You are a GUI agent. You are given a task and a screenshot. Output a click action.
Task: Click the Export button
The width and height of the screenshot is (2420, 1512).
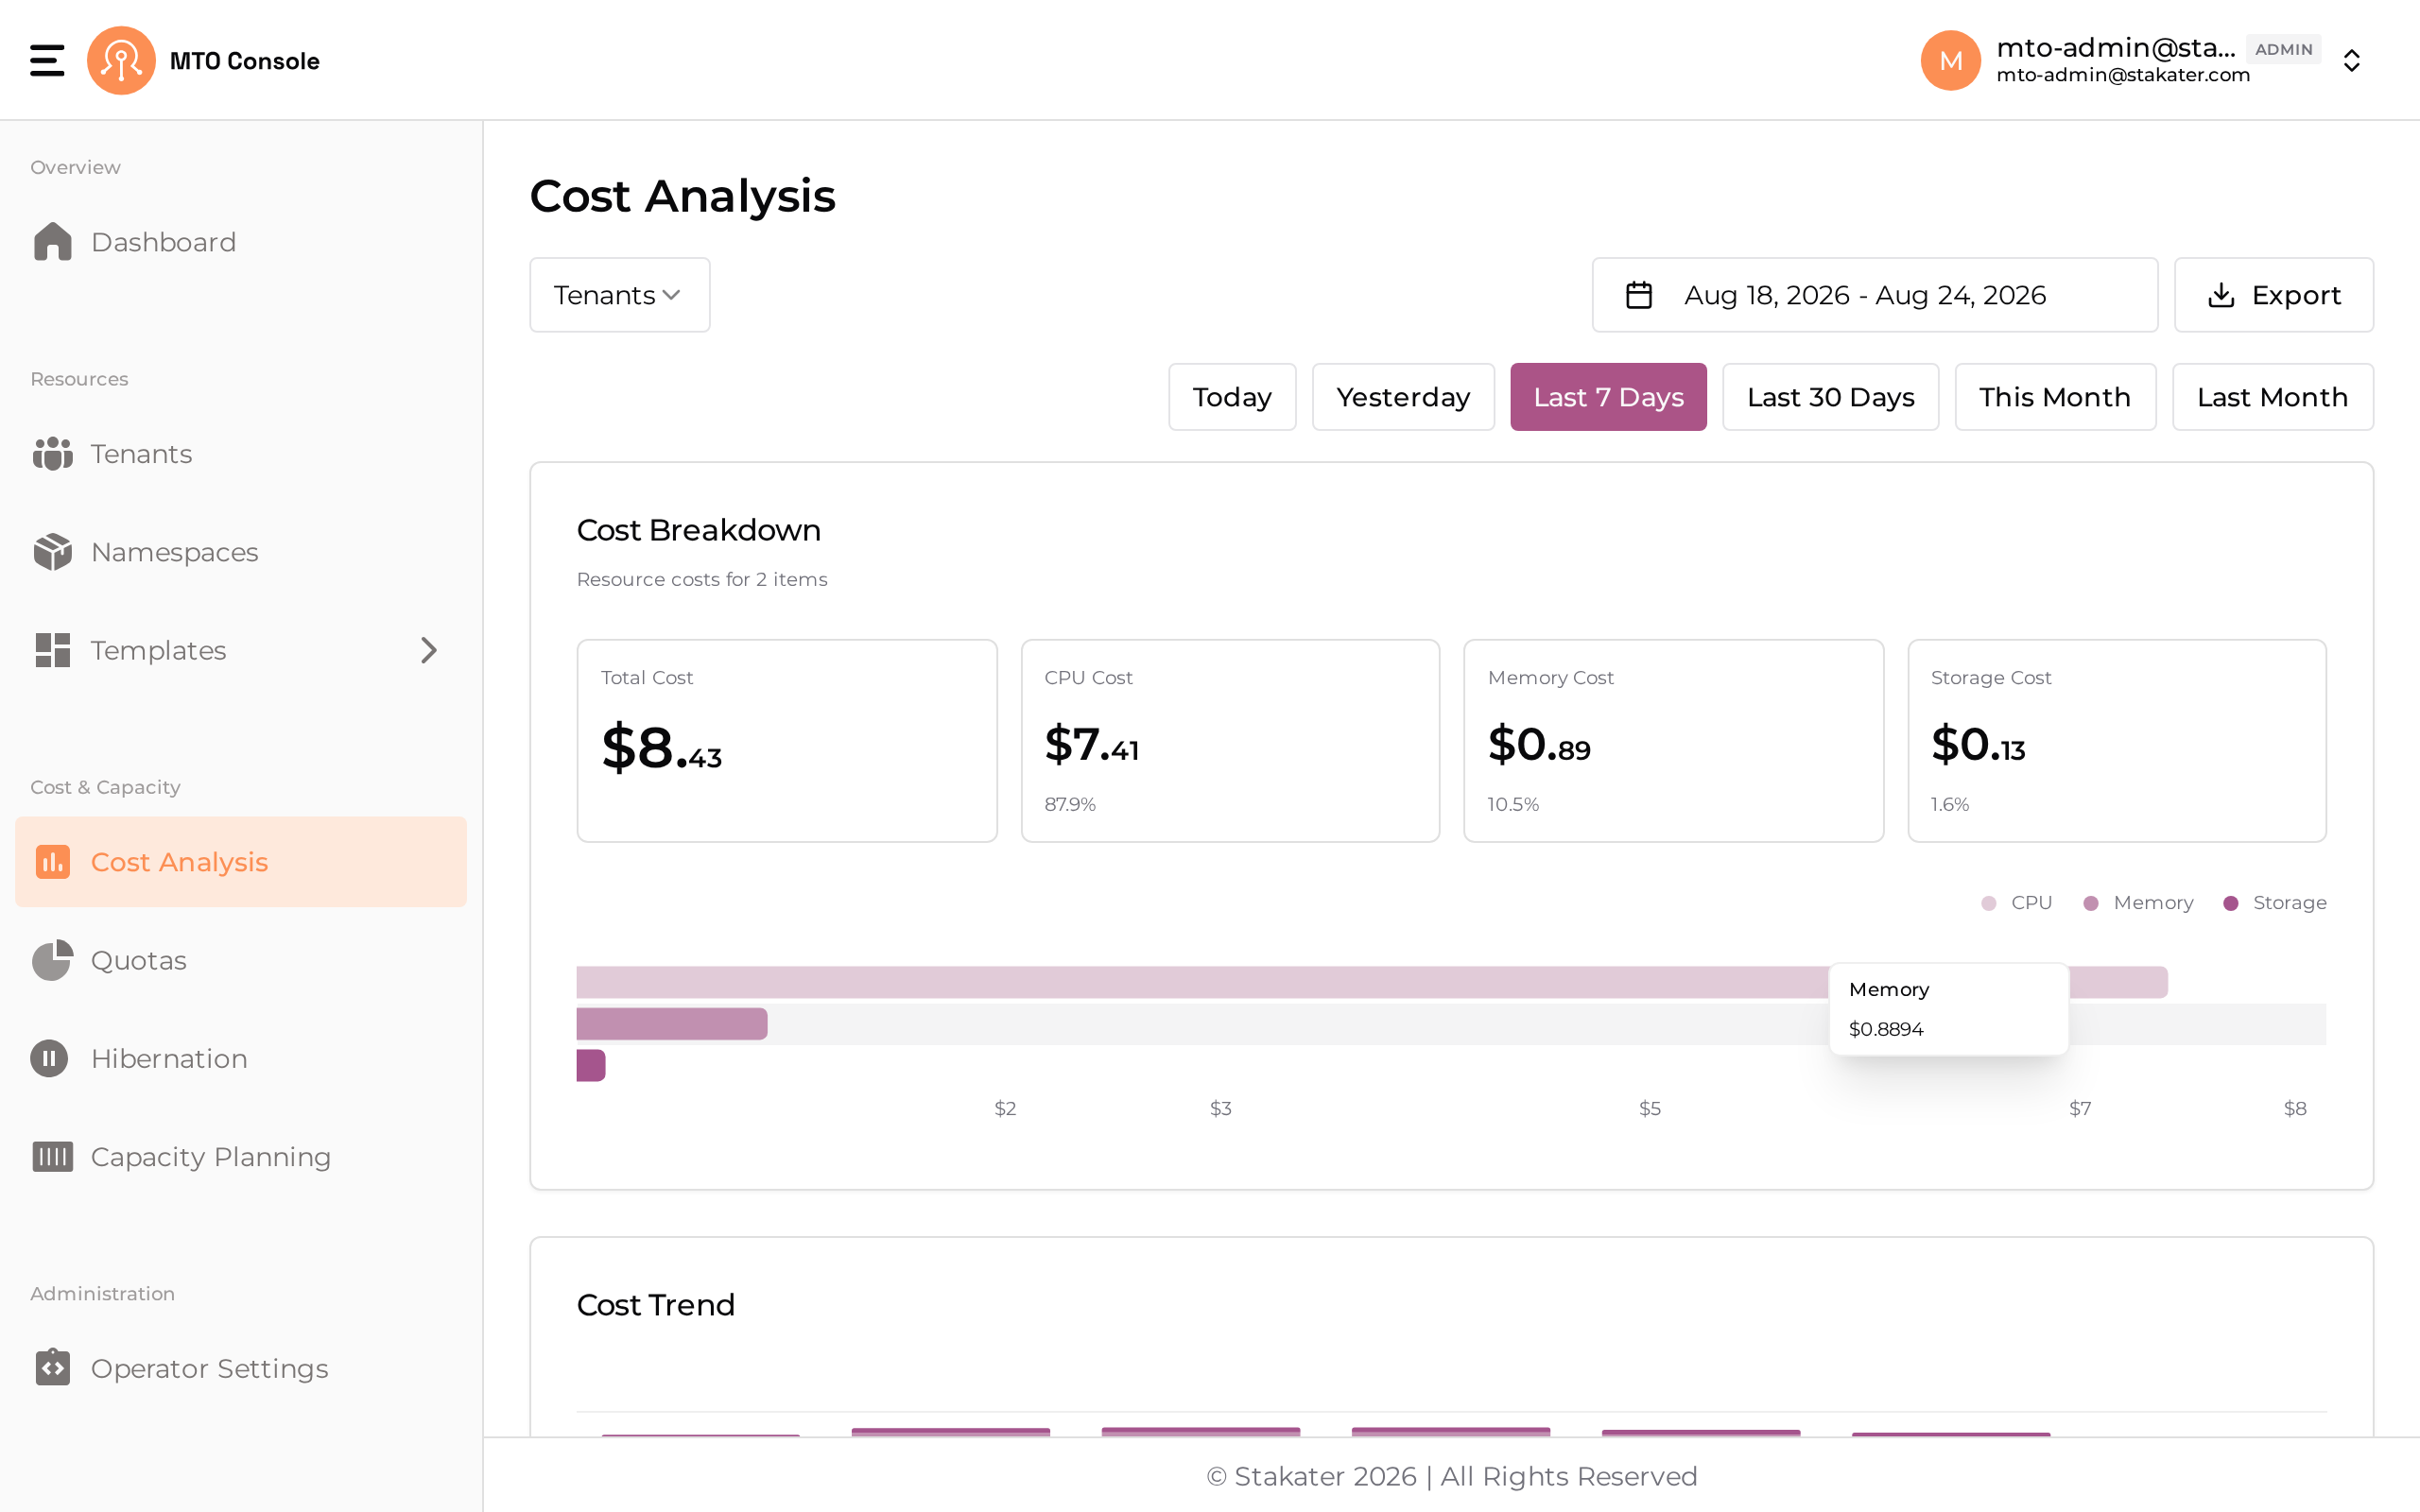coord(2274,295)
